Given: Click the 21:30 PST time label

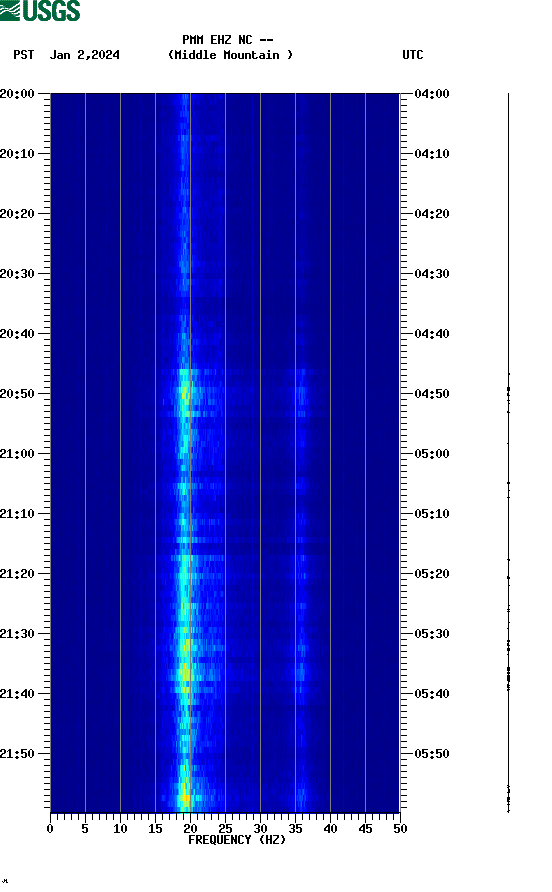Looking at the screenshot, I should pos(17,634).
